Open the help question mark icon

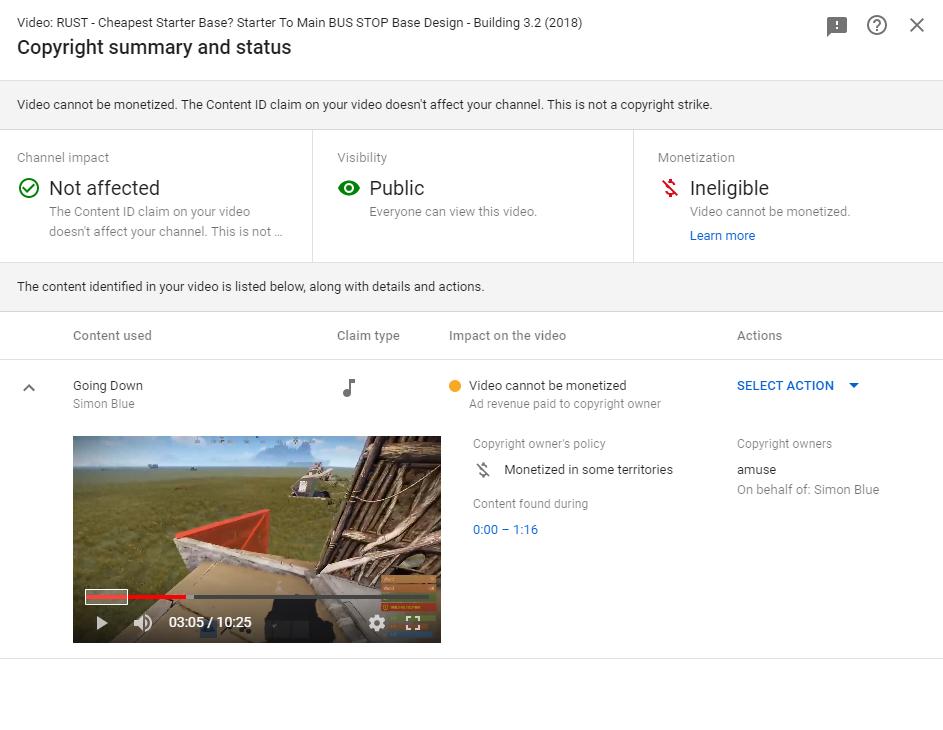876,25
